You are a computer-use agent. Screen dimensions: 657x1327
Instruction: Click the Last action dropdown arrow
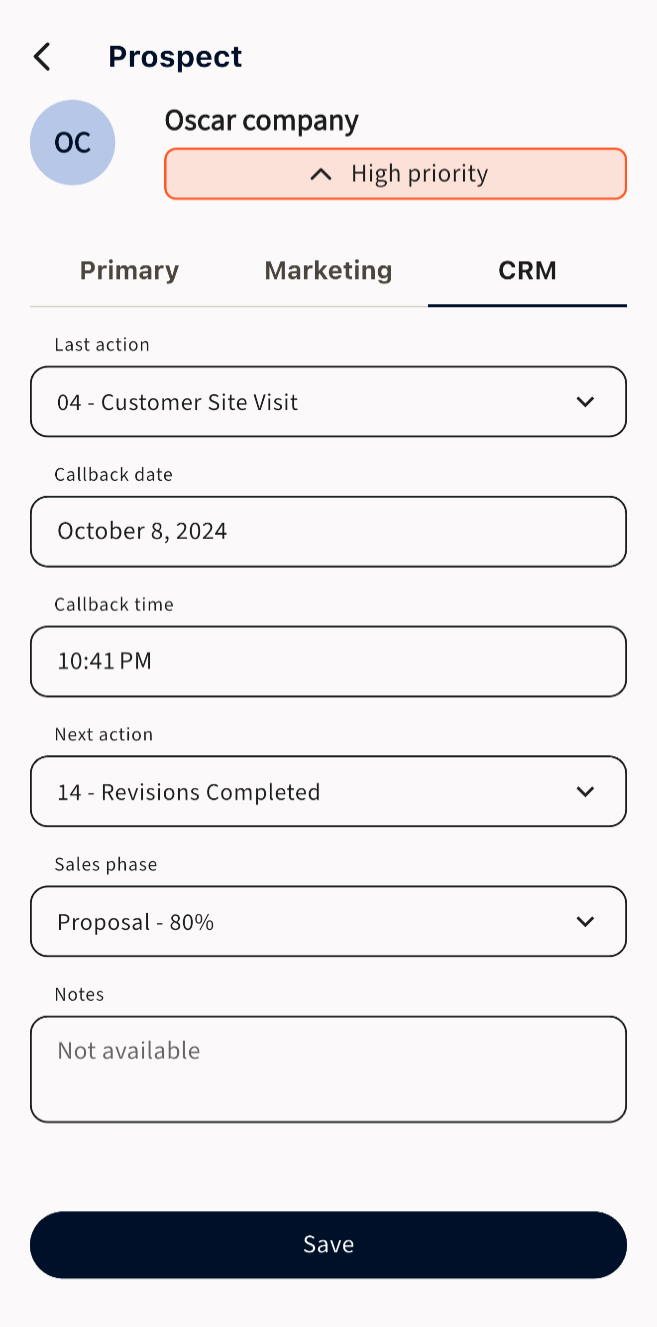586,402
